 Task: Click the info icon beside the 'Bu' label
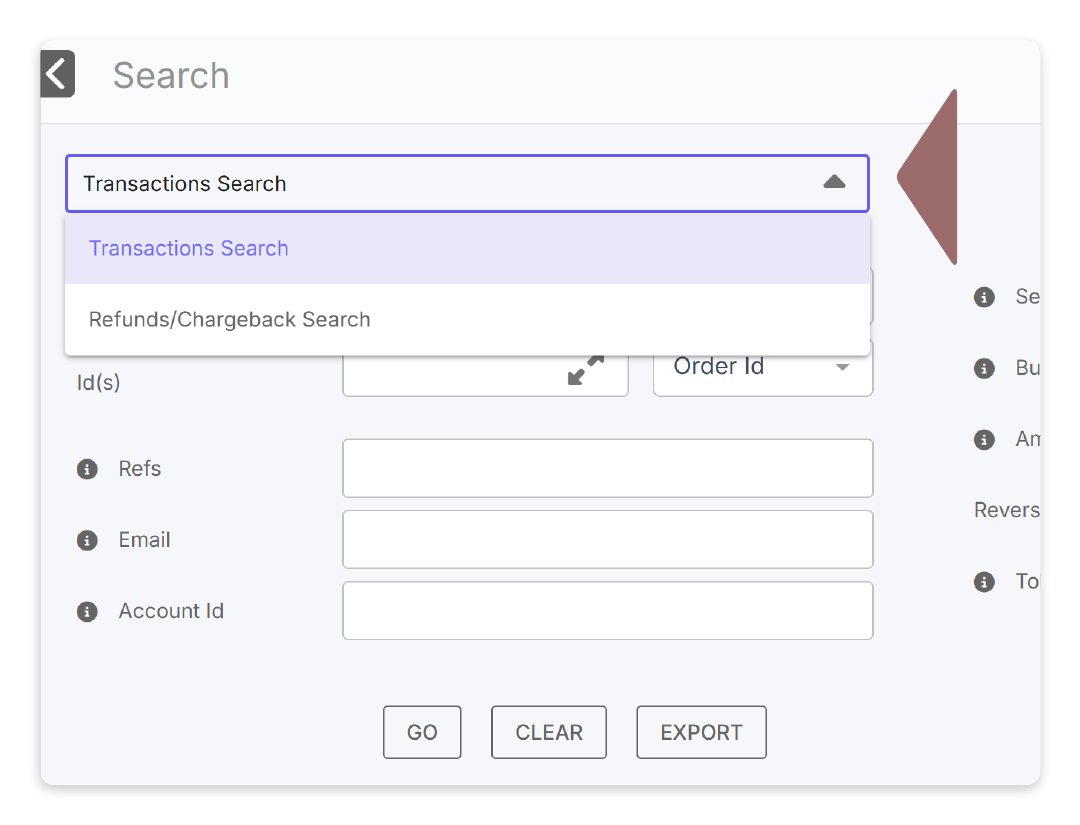tap(983, 368)
